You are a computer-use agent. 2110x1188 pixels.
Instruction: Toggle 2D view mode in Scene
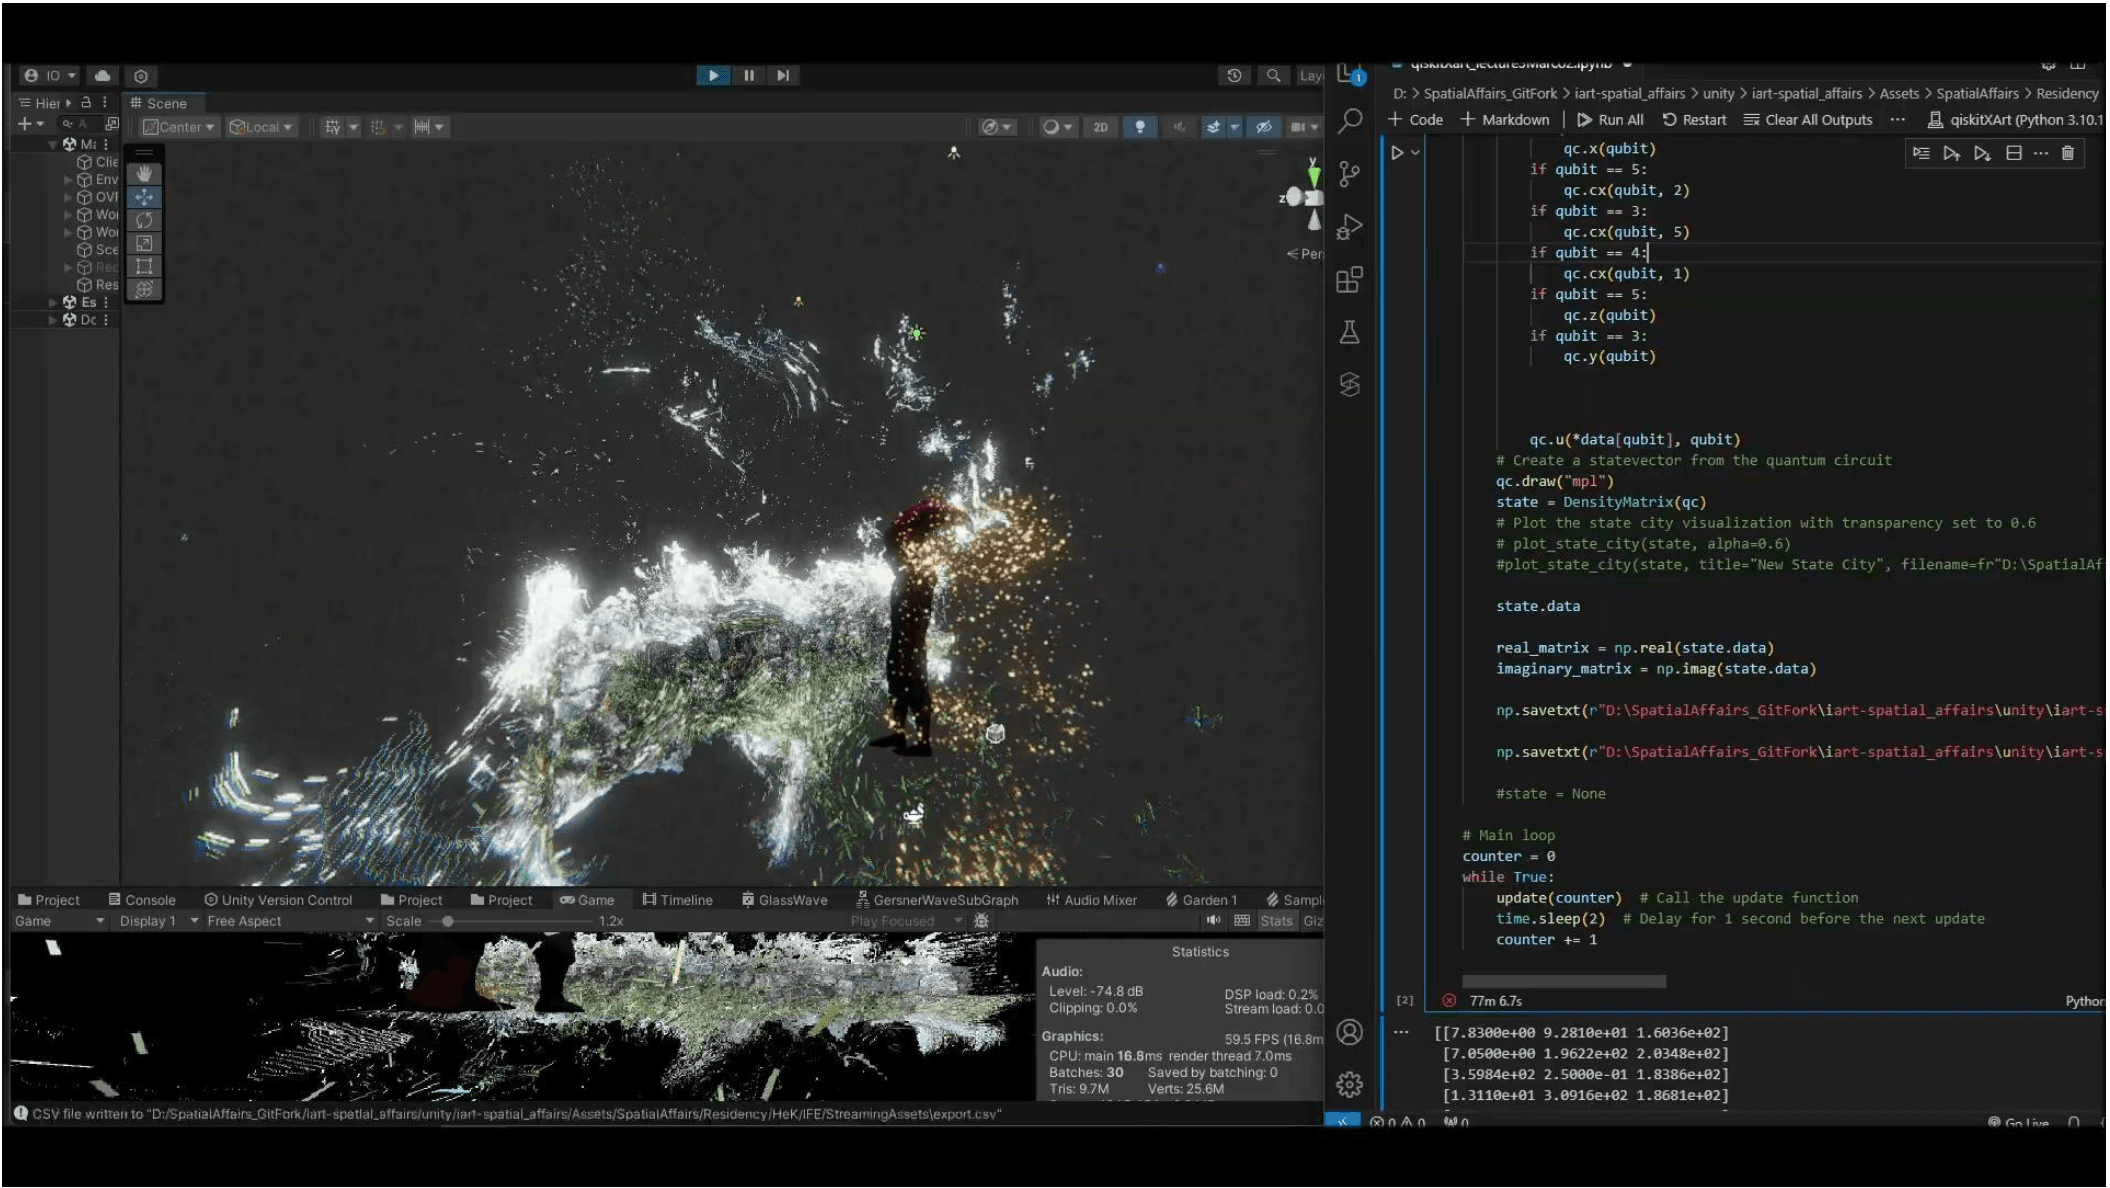coord(1100,127)
